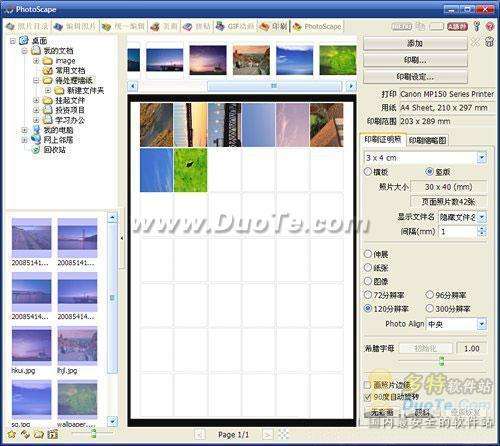Click the grey rounded badge in the top bar
Image resolution: width=500 pixels, height=446 pixels.
coord(401,26)
